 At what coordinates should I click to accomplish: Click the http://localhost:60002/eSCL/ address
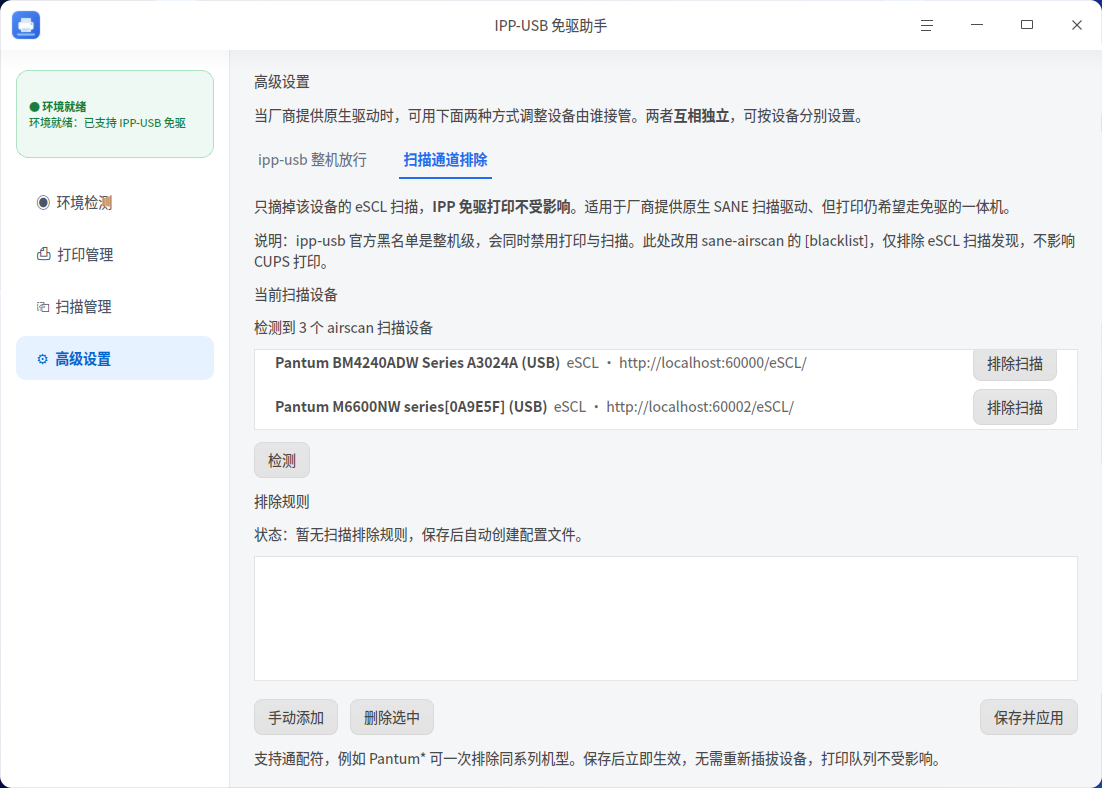[700, 406]
